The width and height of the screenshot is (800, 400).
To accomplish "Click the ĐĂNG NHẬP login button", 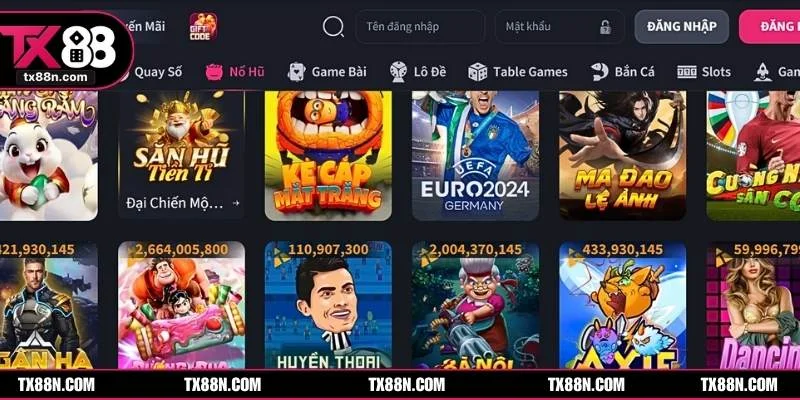I will [682, 27].
